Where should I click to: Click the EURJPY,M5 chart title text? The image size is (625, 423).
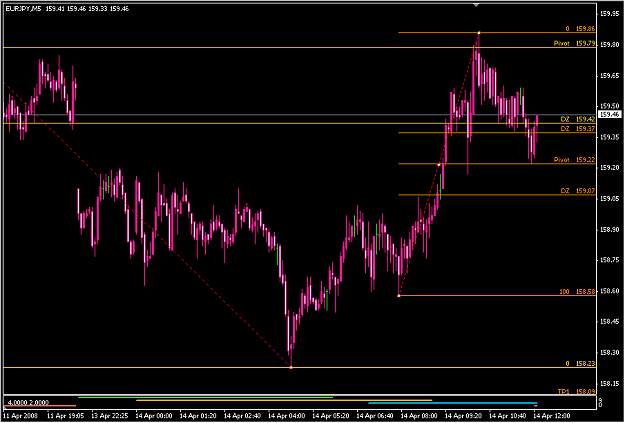point(23,8)
